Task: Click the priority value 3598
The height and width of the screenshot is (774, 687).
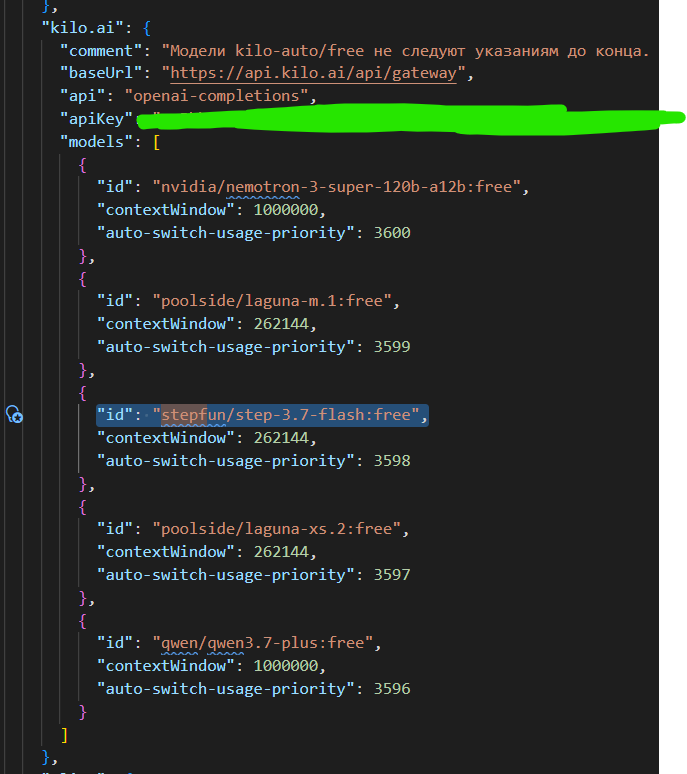Action: [392, 461]
